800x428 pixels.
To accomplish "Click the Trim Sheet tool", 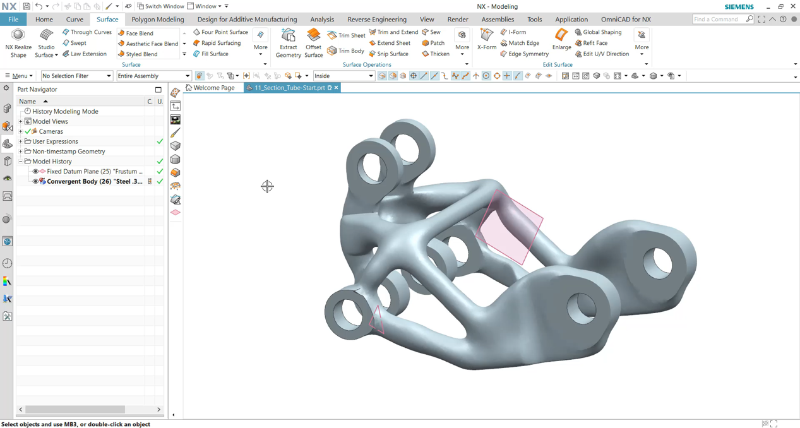I will [x=346, y=35].
